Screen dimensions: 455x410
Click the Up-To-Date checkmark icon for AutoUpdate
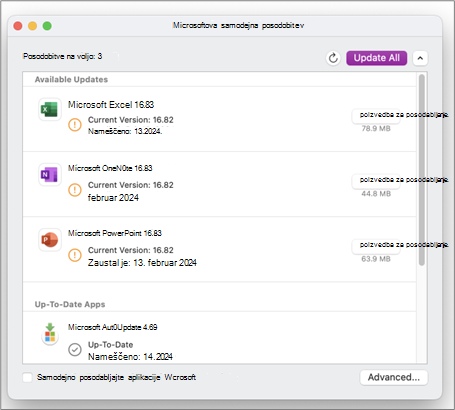[x=75, y=350]
